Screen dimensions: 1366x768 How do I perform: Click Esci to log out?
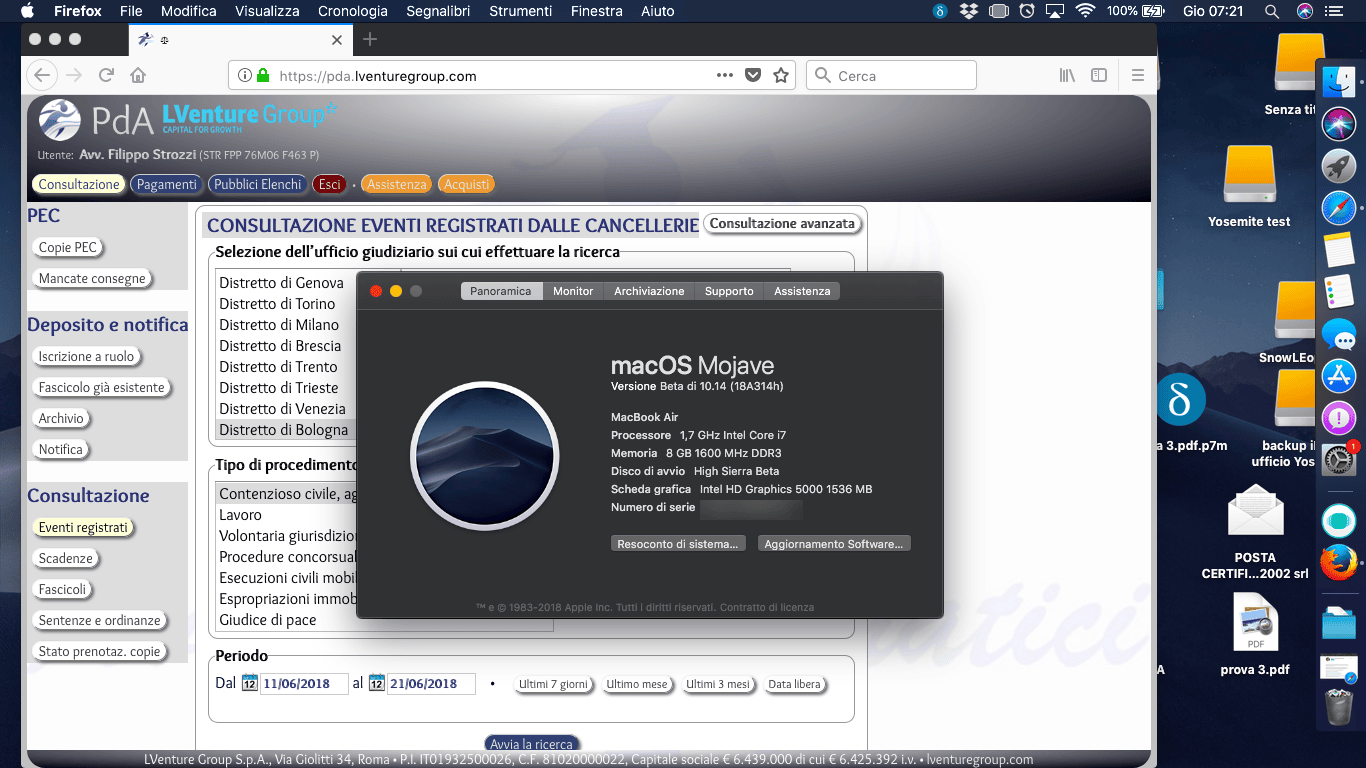pyautogui.click(x=330, y=184)
